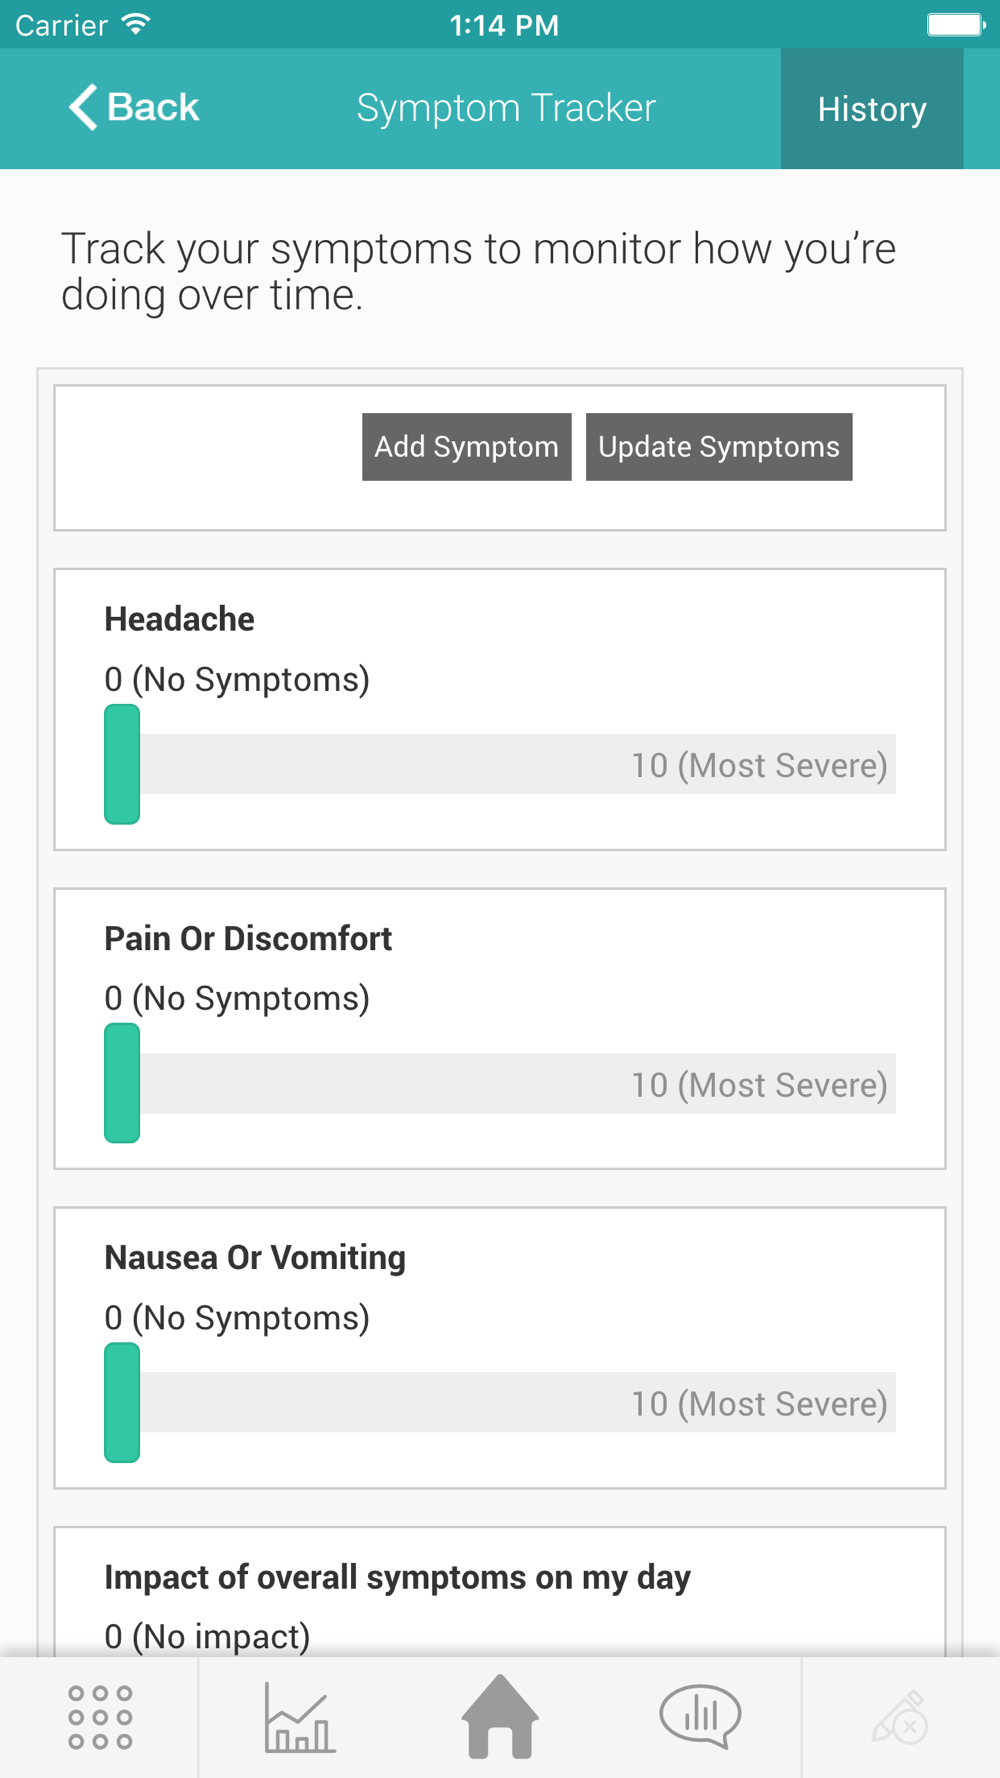Click the Nausea Or Vomiting slider handle
The image size is (1000, 1778).
pyautogui.click(x=122, y=1402)
